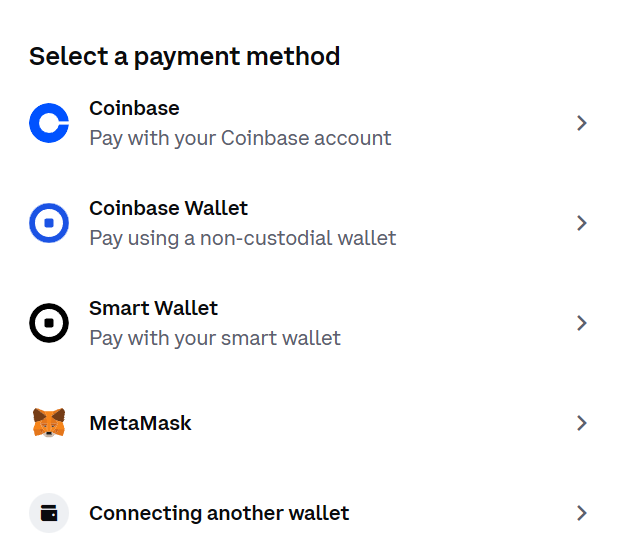Click the "Select a payment method" heading

(185, 56)
